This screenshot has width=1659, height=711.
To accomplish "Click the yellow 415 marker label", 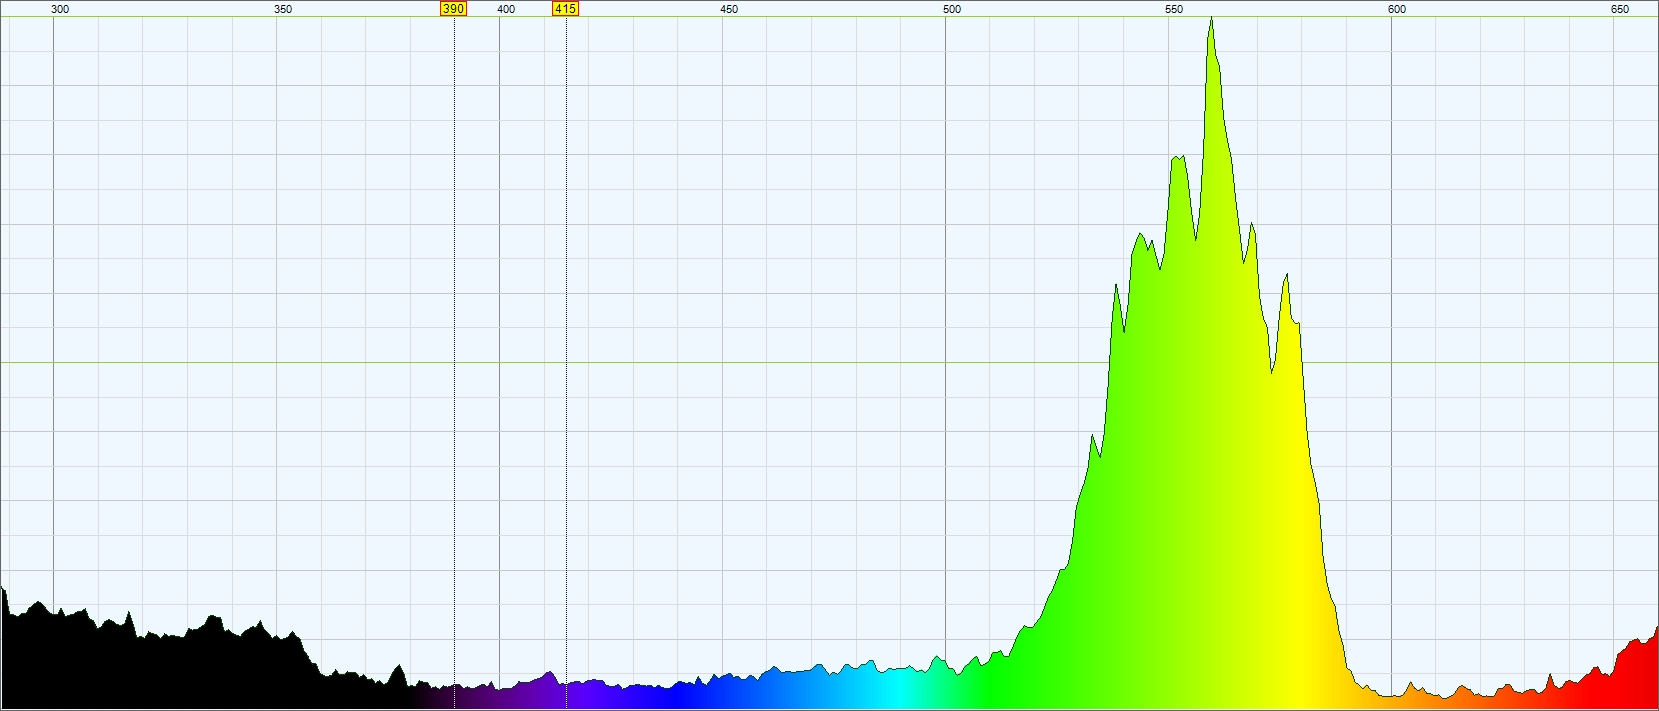I will pyautogui.click(x=565, y=8).
